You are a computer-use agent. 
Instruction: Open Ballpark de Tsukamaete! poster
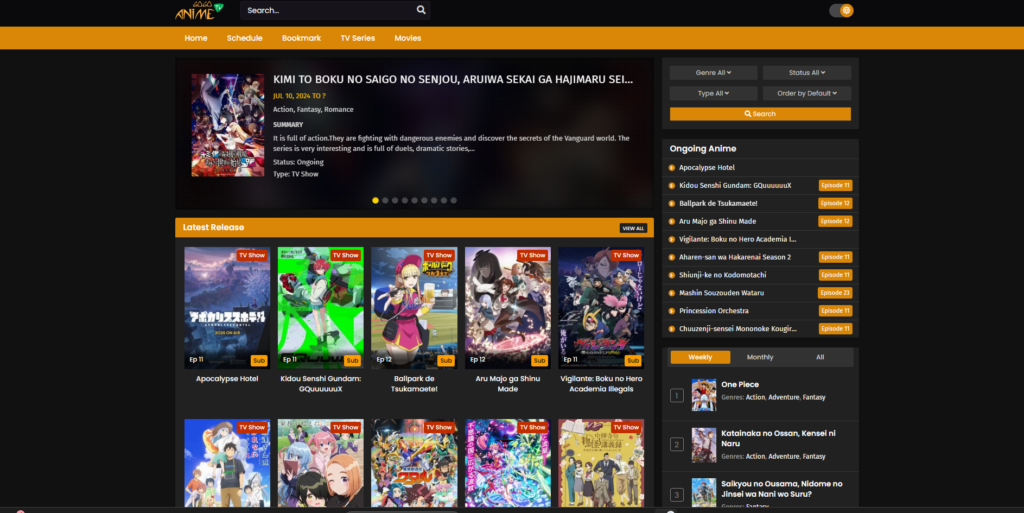tap(414, 307)
